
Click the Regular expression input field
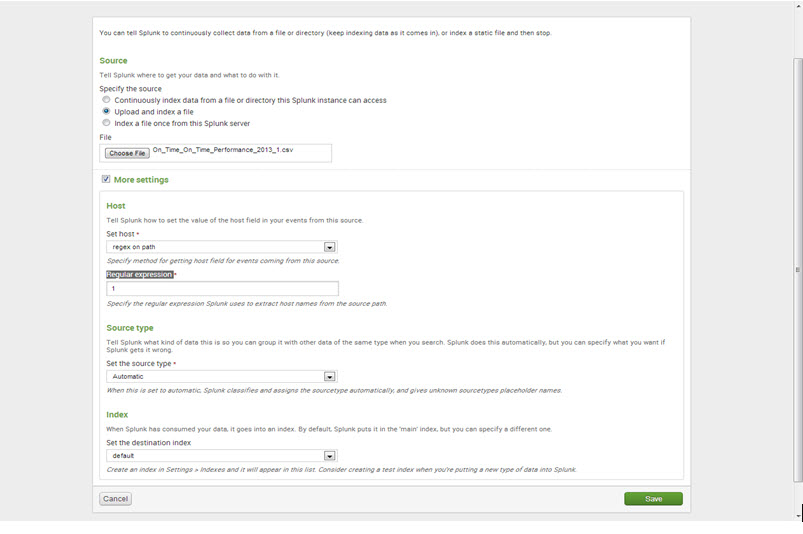222,288
